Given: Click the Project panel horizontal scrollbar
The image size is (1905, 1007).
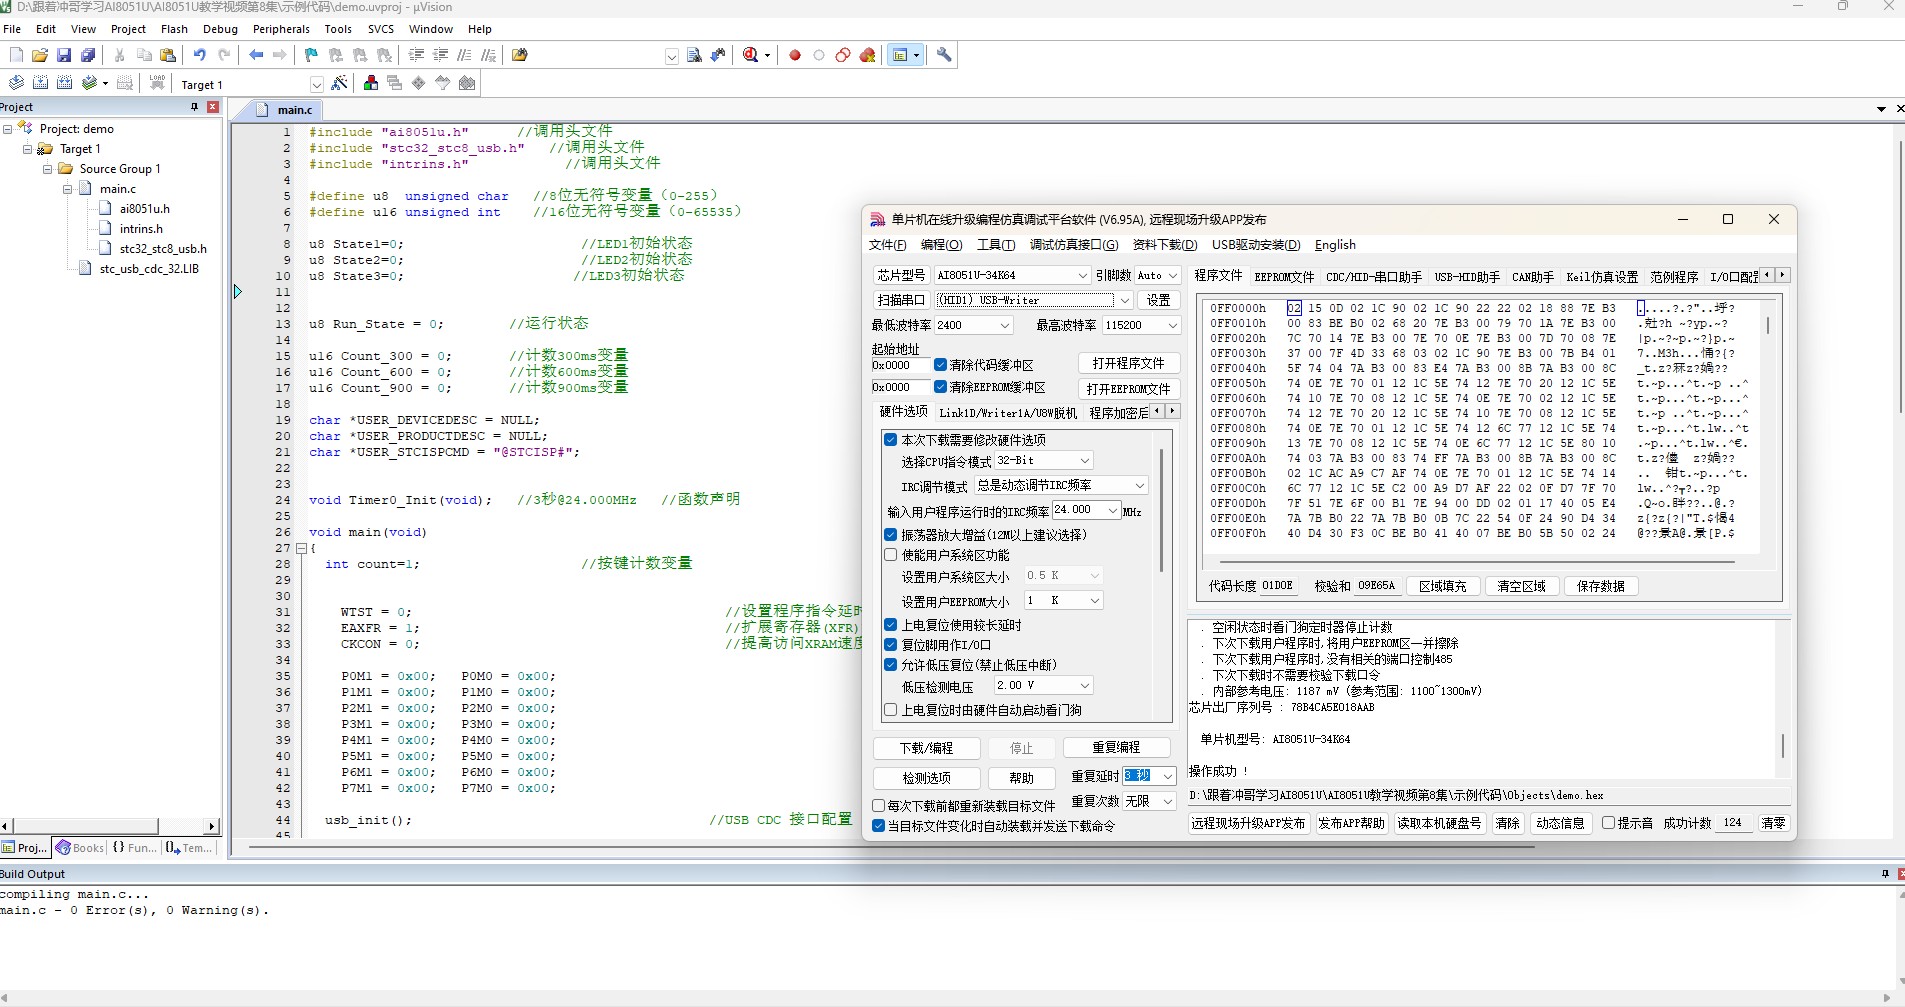Looking at the screenshot, I should (x=85, y=826).
